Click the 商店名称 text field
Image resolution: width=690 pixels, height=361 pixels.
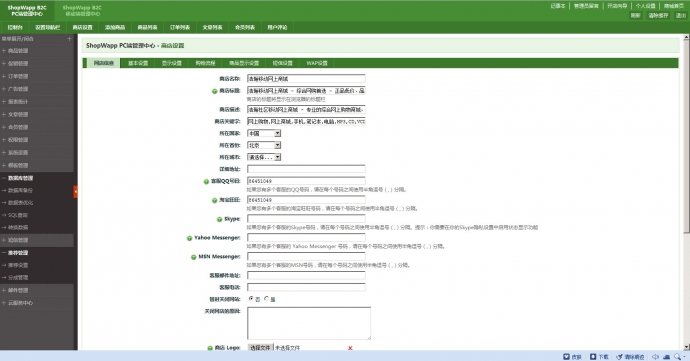306,79
